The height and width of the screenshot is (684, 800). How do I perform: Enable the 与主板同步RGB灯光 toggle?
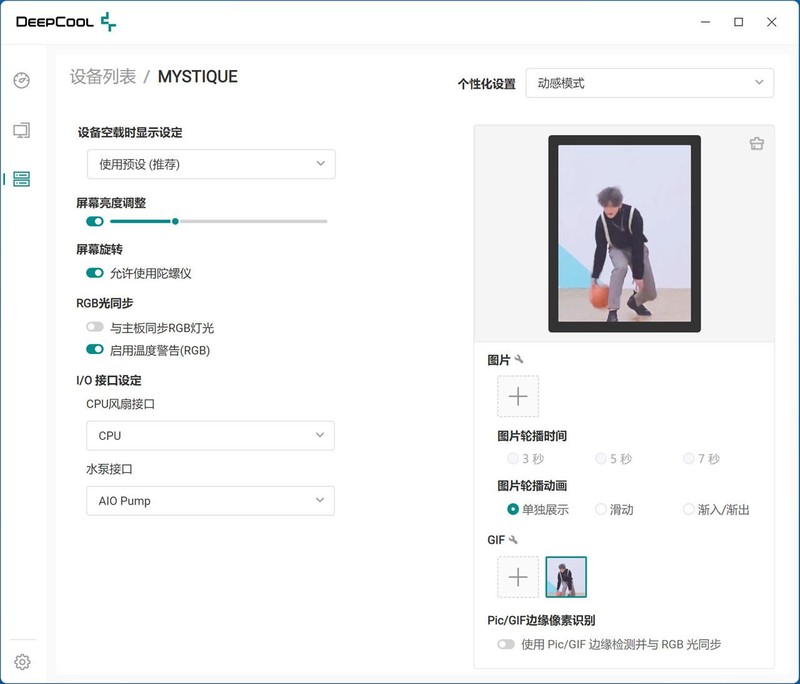(x=95, y=326)
